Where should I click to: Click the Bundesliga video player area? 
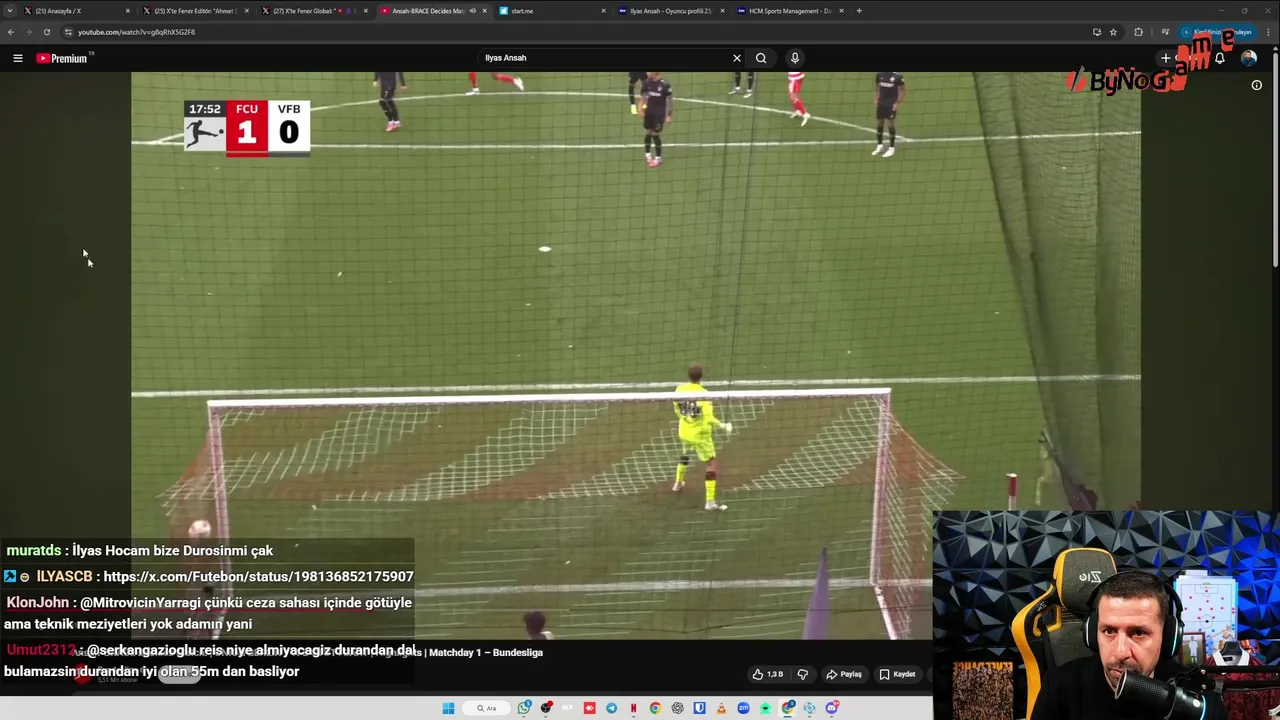coord(636,355)
